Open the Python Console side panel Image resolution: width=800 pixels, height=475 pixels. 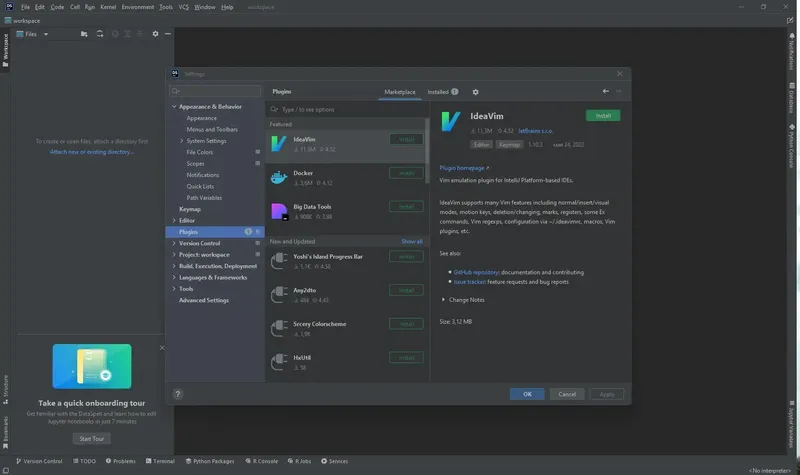792,146
